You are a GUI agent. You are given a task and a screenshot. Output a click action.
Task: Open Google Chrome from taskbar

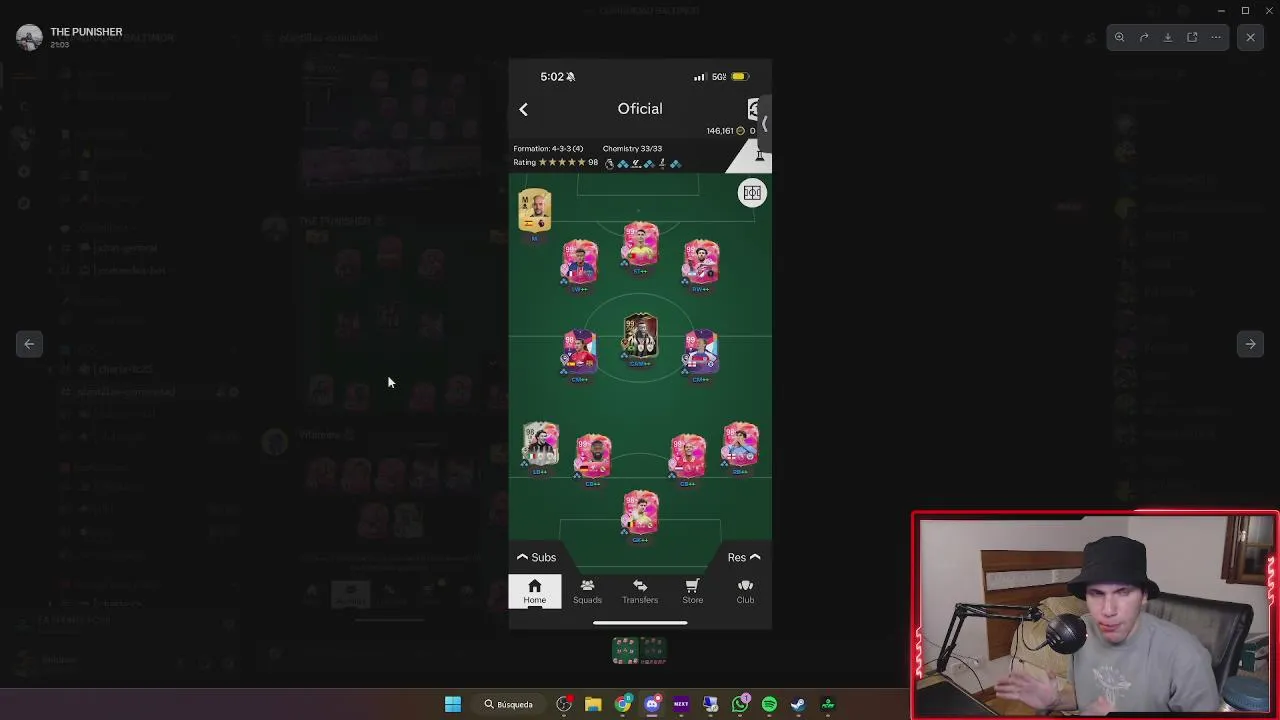[622, 704]
